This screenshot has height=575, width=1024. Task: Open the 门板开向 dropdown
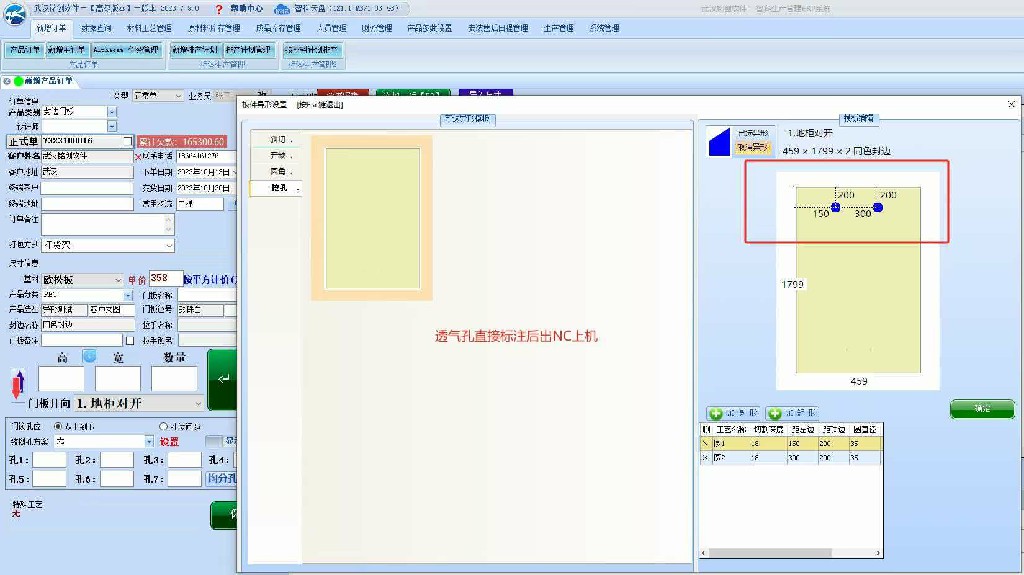[x=198, y=403]
